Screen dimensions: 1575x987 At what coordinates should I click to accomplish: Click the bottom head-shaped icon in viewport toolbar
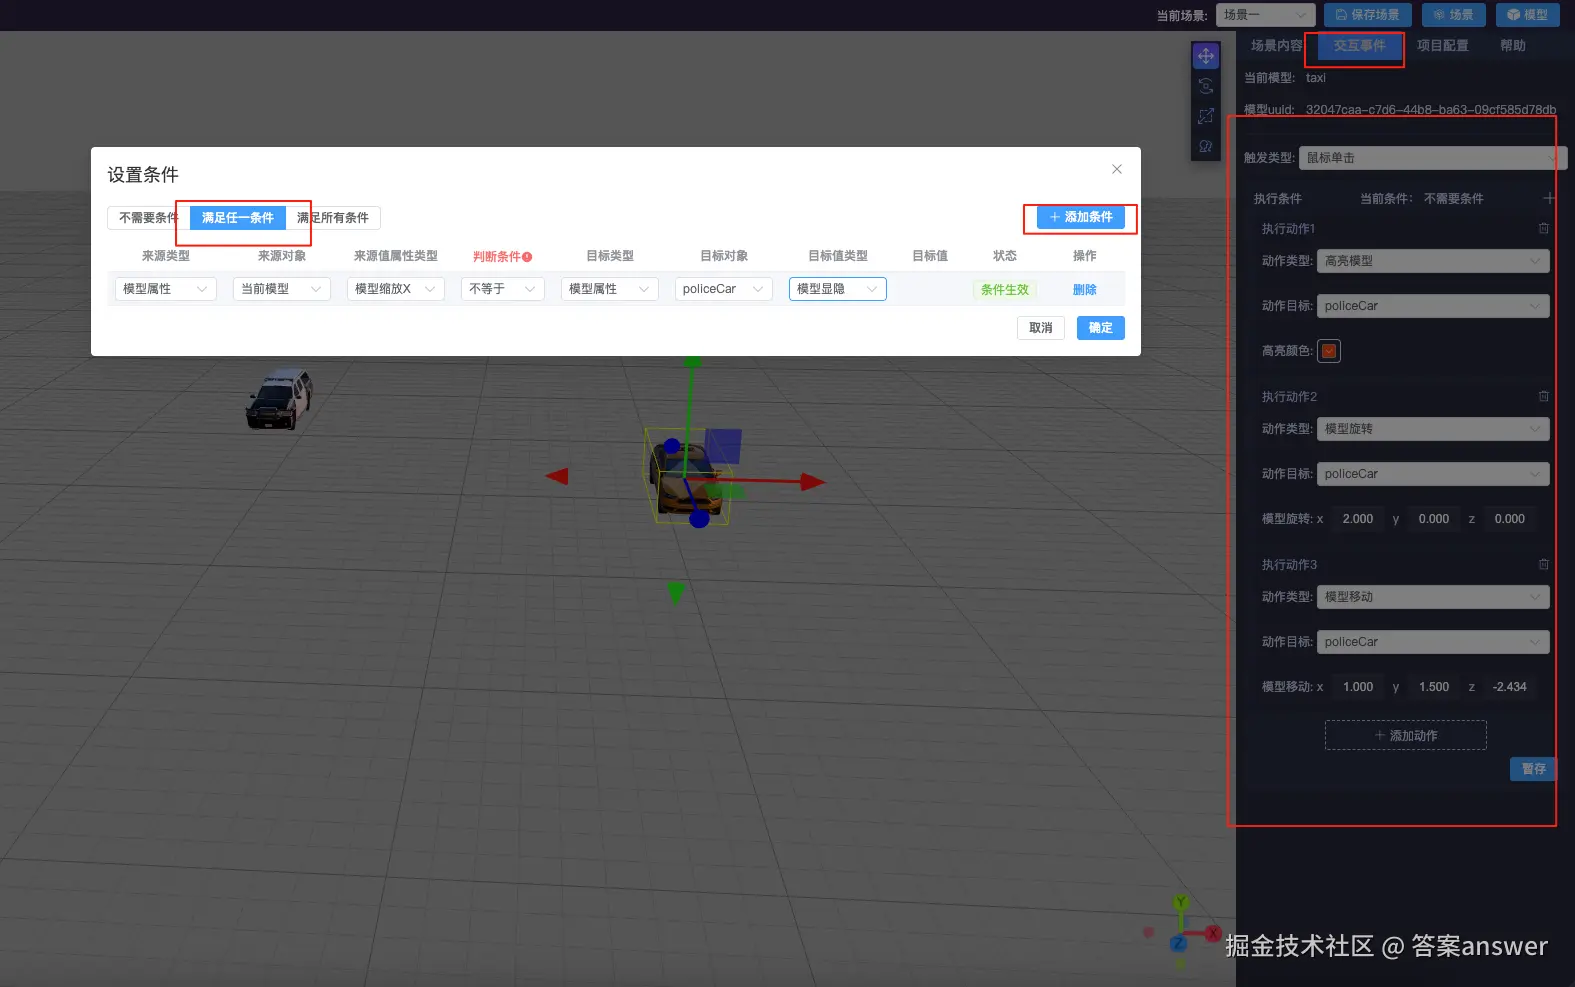[x=1206, y=146]
